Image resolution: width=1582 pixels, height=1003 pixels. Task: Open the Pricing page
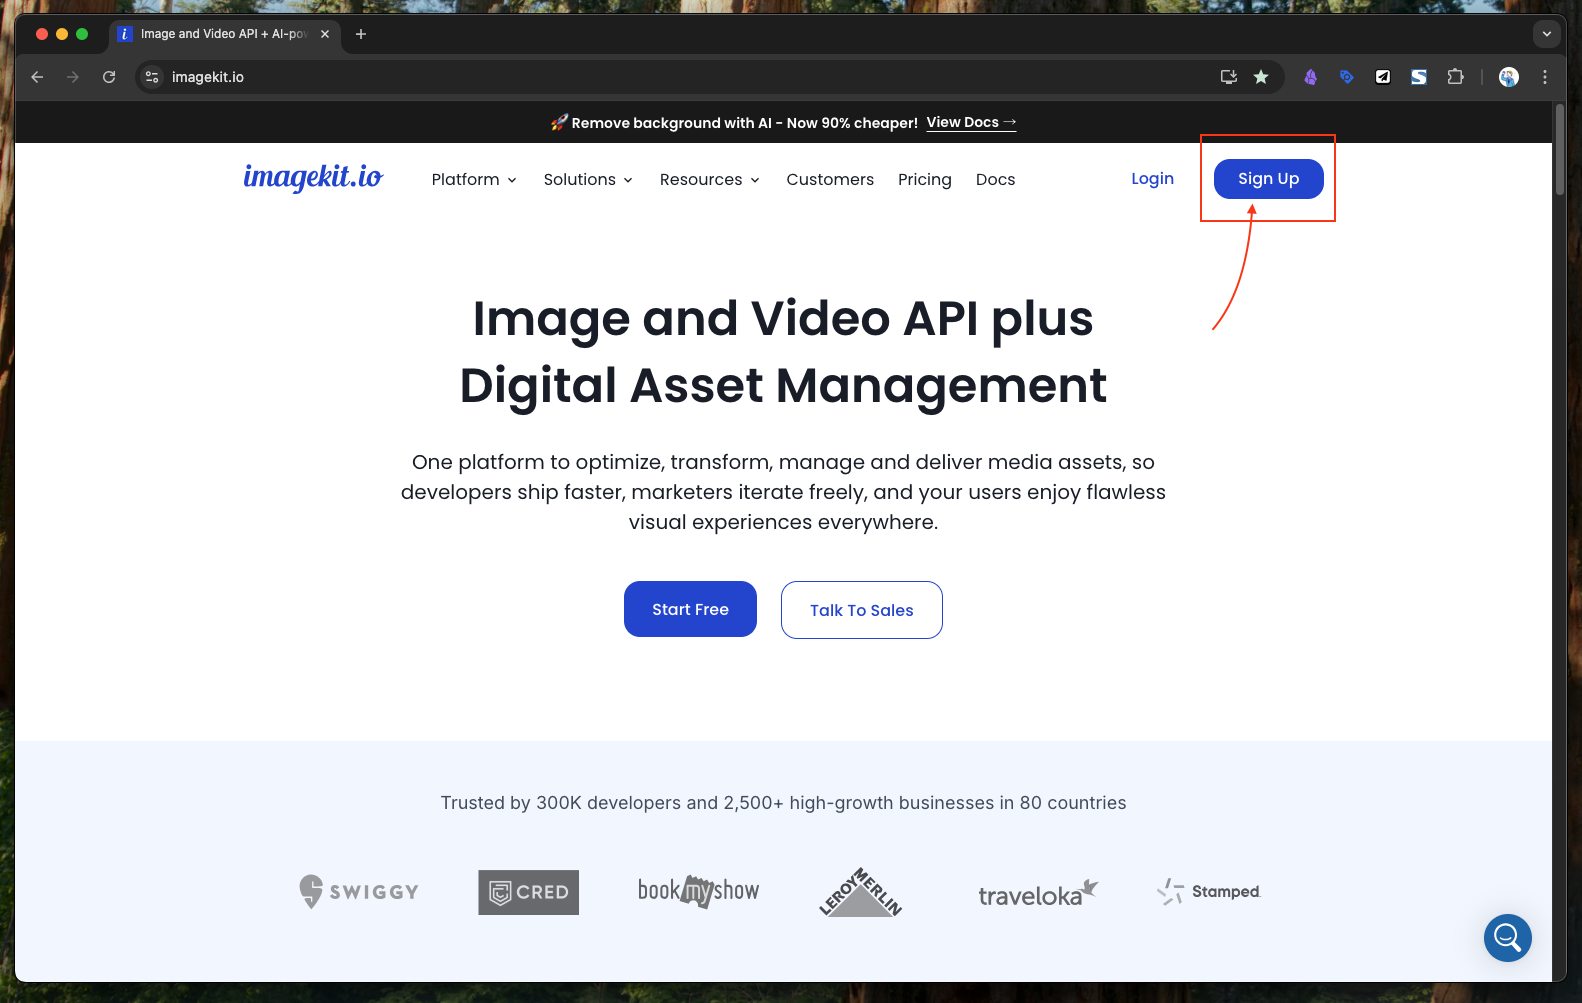(924, 180)
